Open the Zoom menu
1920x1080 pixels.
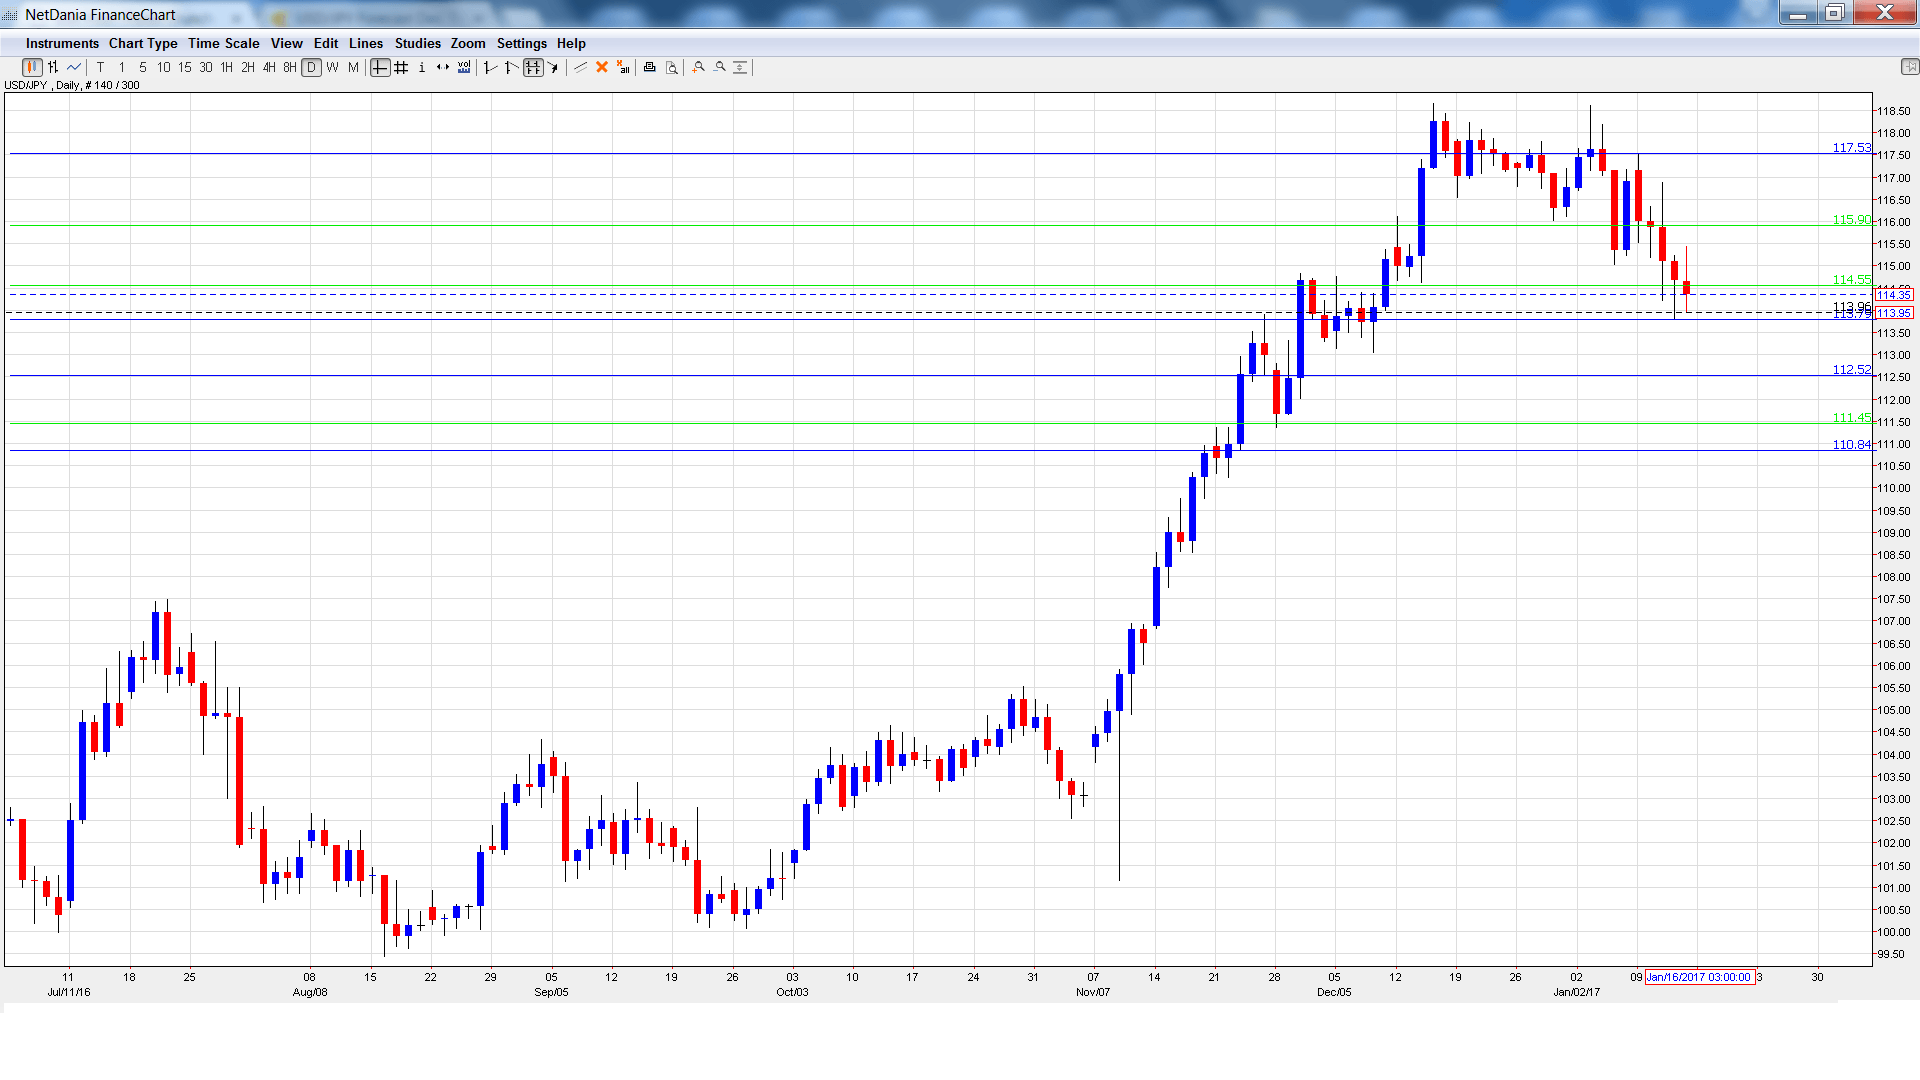468,43
